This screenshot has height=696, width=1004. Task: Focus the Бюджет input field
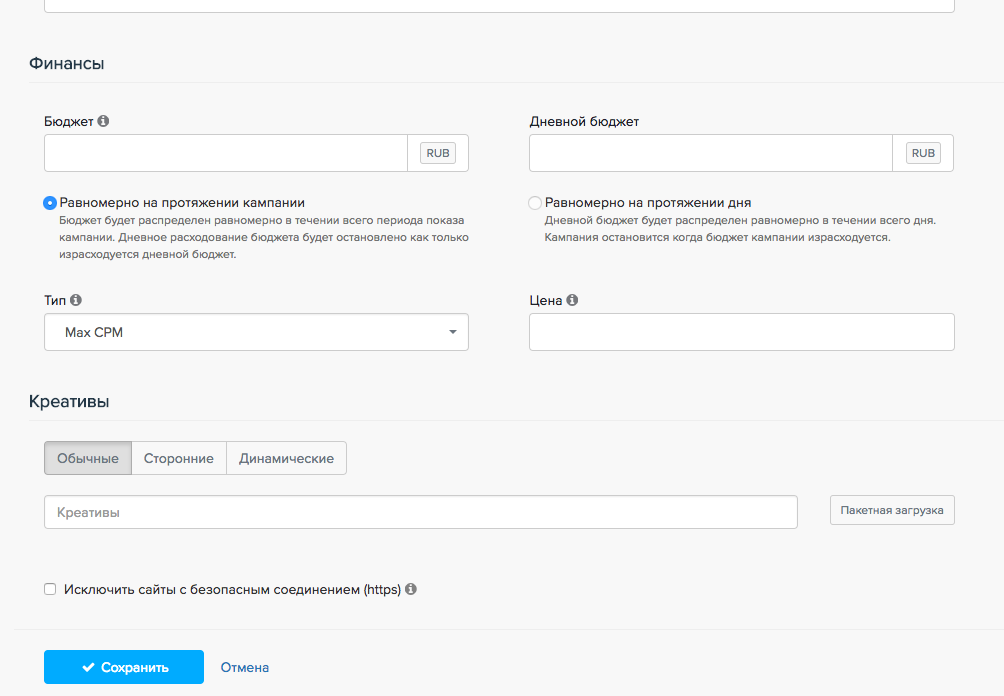226,153
